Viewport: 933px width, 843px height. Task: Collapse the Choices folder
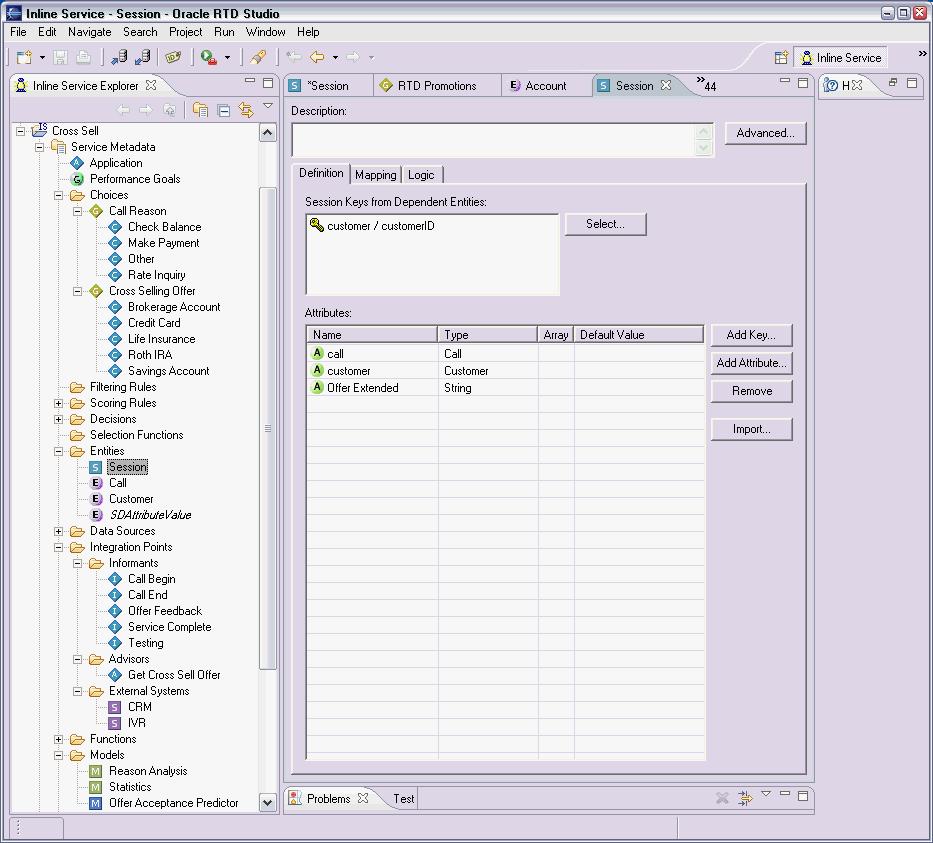tap(58, 195)
